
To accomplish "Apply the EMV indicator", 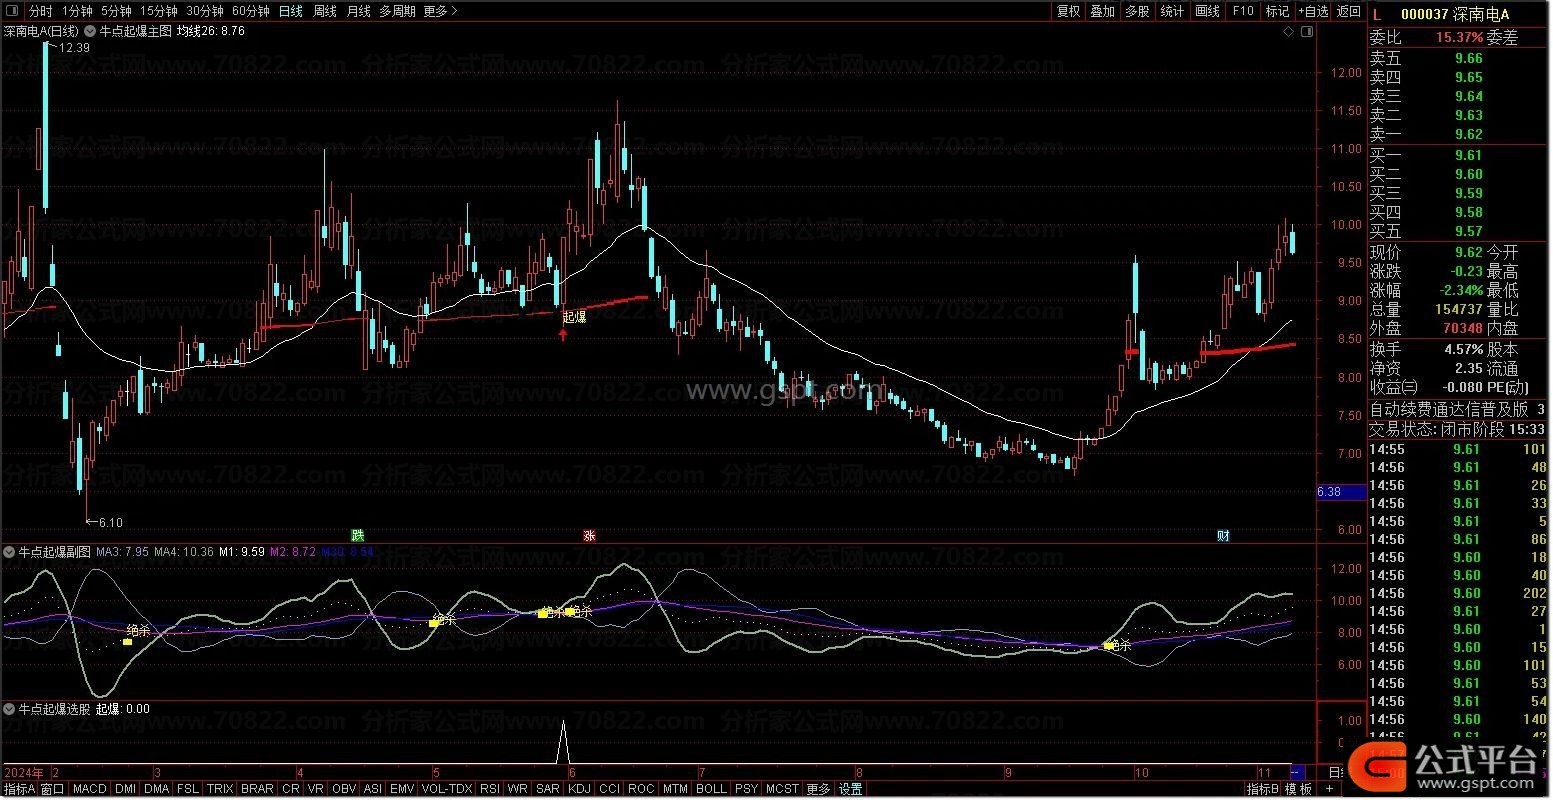I will (402, 789).
